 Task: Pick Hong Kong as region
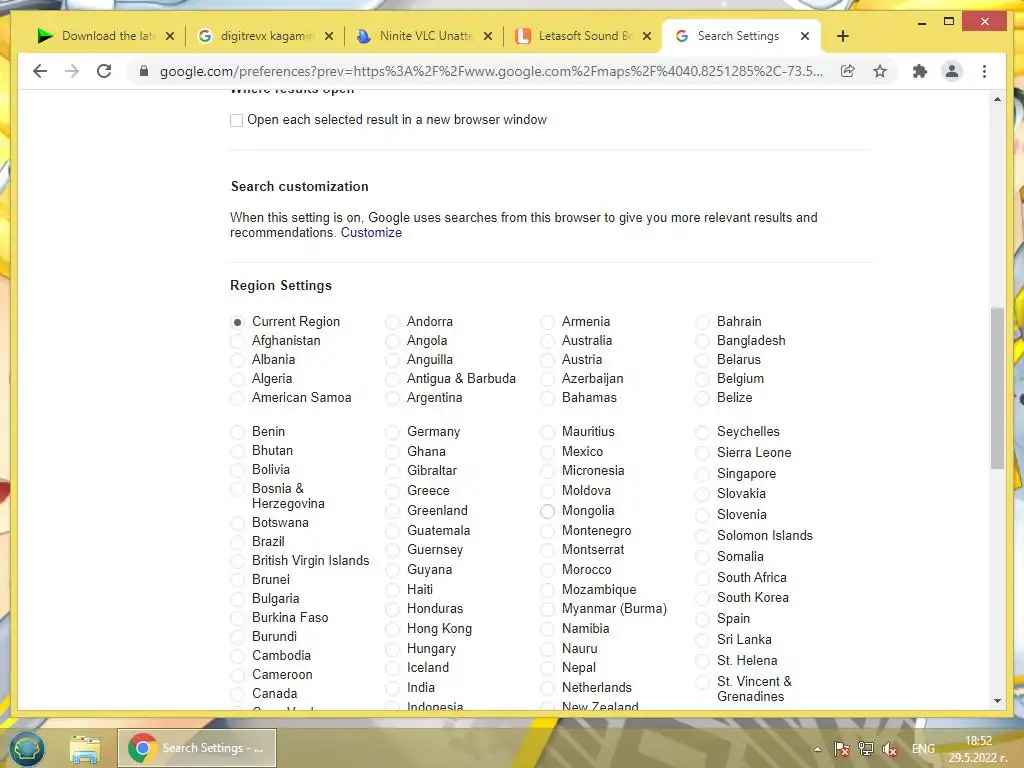[392, 629]
